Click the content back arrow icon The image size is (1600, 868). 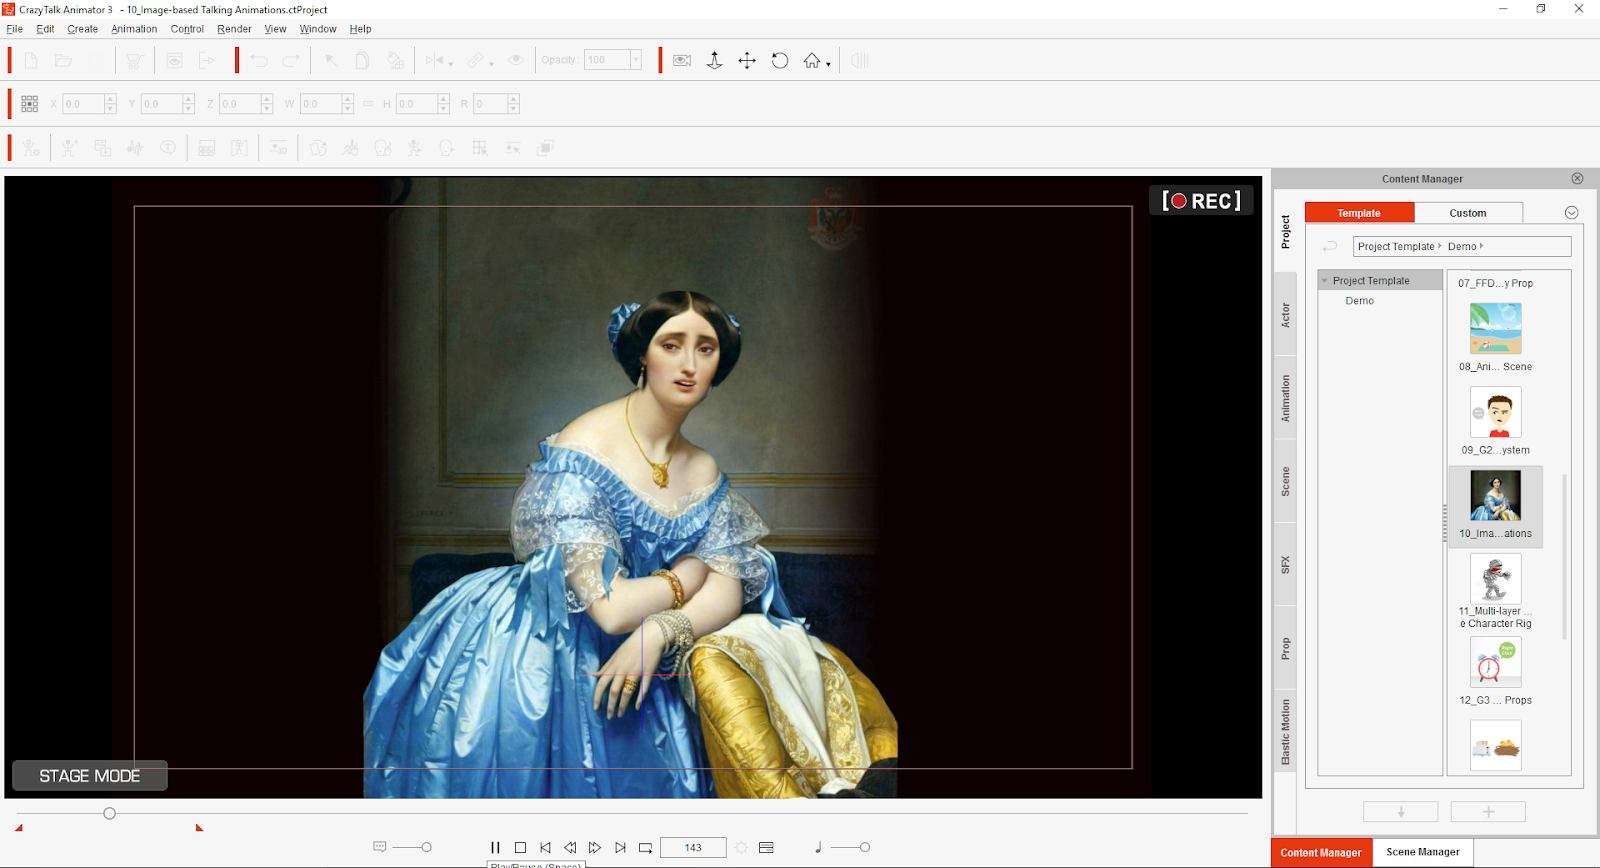point(1330,246)
